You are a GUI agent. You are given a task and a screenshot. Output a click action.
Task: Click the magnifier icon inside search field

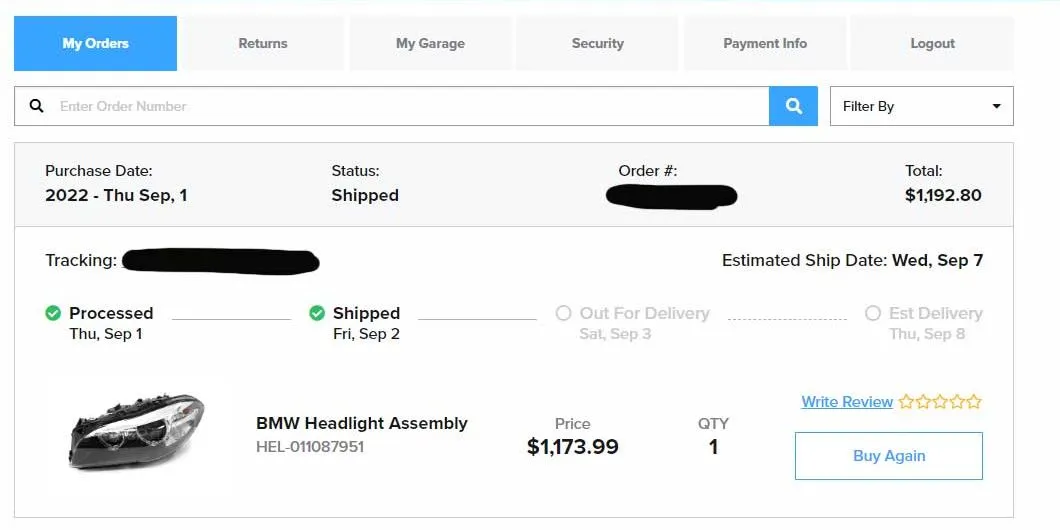37,106
